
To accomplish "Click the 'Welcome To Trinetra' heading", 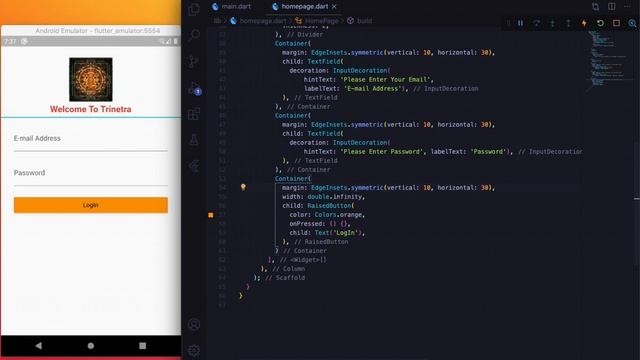I will point(91,109).
